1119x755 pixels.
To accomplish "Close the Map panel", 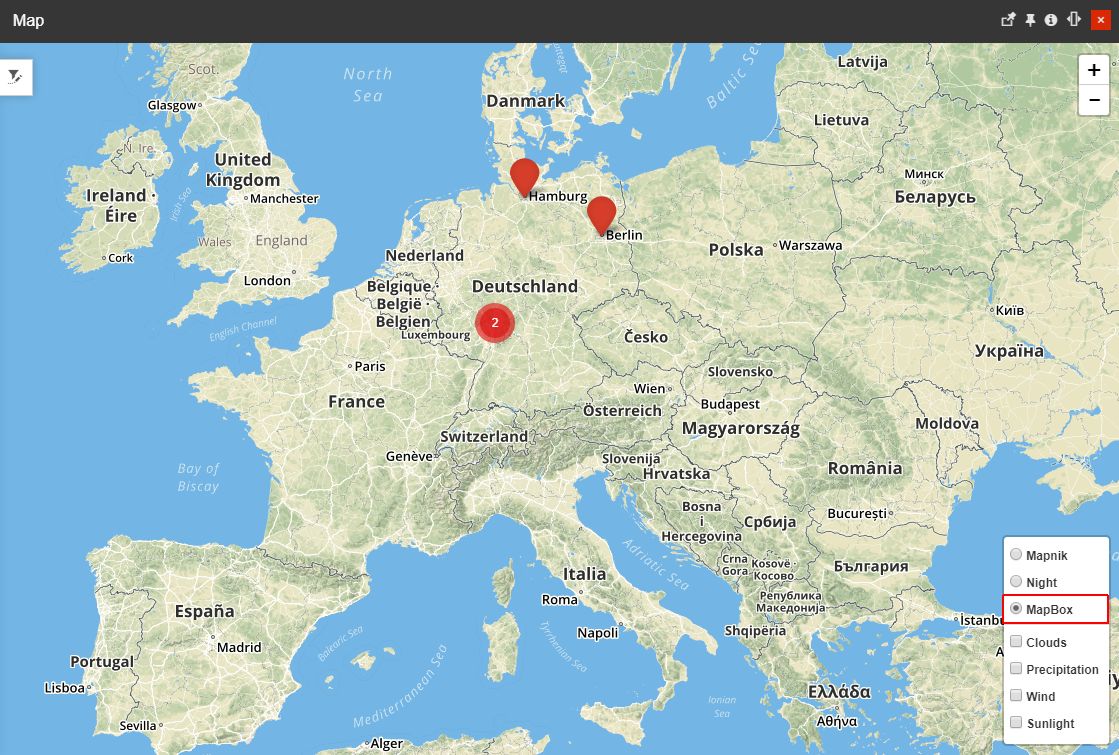I will [1100, 19].
